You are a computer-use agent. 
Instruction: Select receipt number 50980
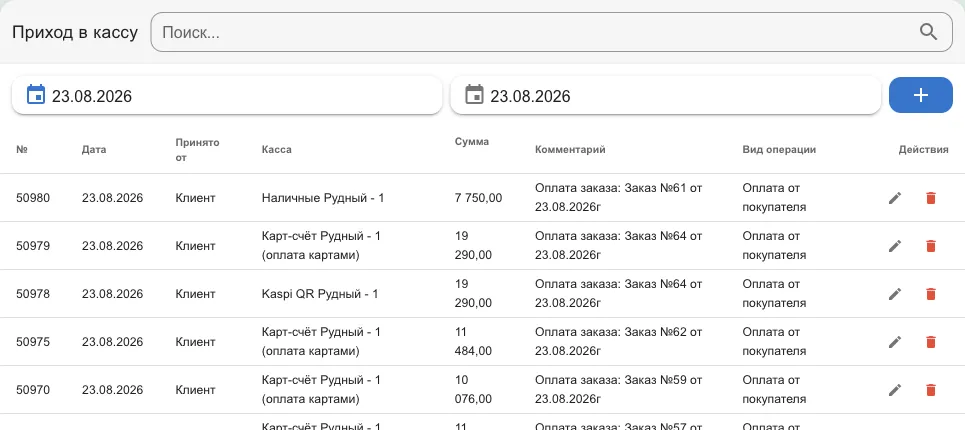(x=33, y=198)
